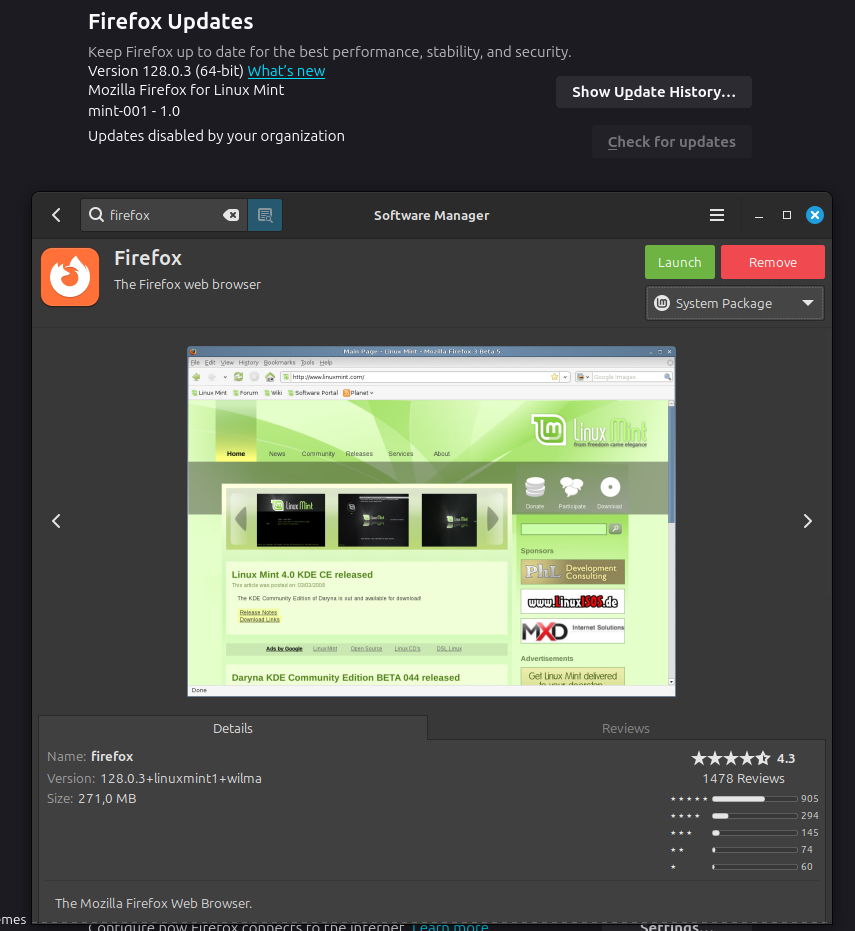Clear the firefox search text

point(231,215)
